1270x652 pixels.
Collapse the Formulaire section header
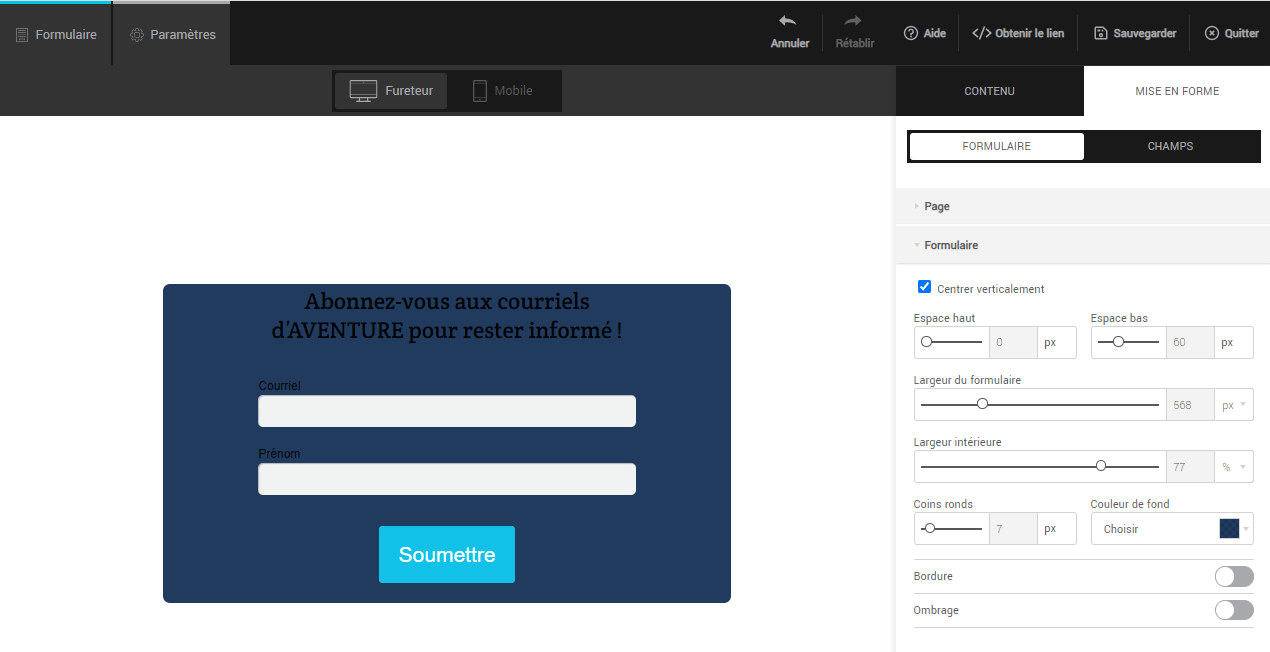point(950,245)
